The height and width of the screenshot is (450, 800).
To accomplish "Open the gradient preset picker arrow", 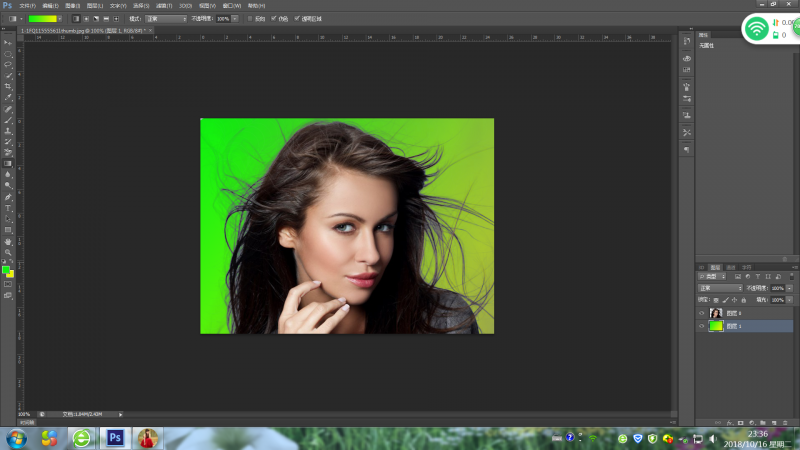I will tap(61, 18).
